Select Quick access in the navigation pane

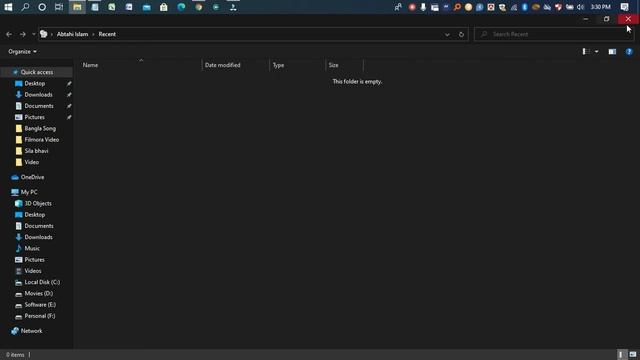tap(37, 72)
